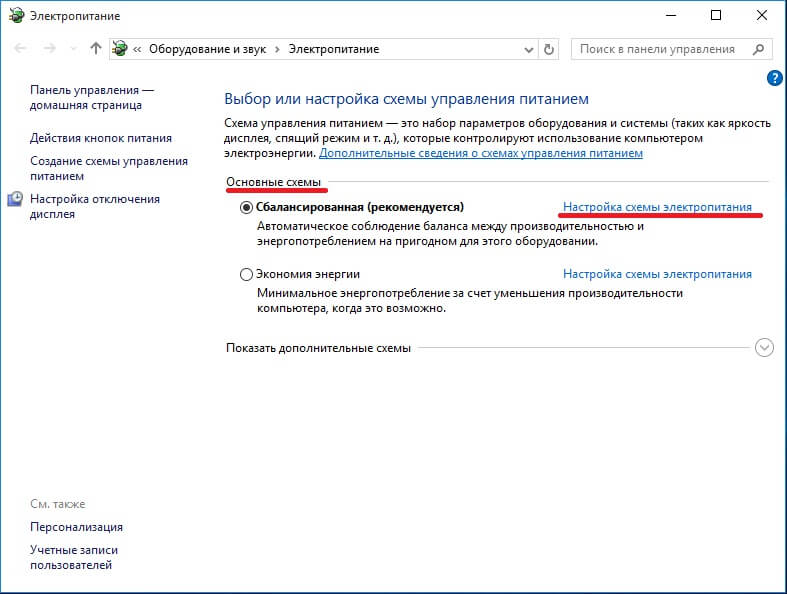Click the Электропитание title bar icon
787x594 pixels.
click(x=14, y=15)
